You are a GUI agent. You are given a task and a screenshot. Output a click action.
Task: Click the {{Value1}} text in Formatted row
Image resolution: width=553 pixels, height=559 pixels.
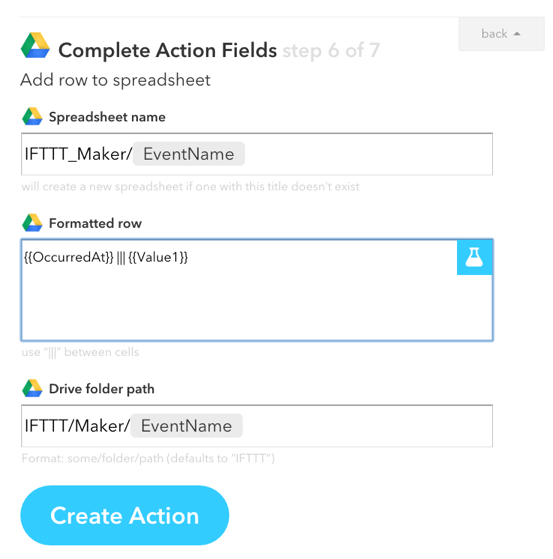point(158,257)
